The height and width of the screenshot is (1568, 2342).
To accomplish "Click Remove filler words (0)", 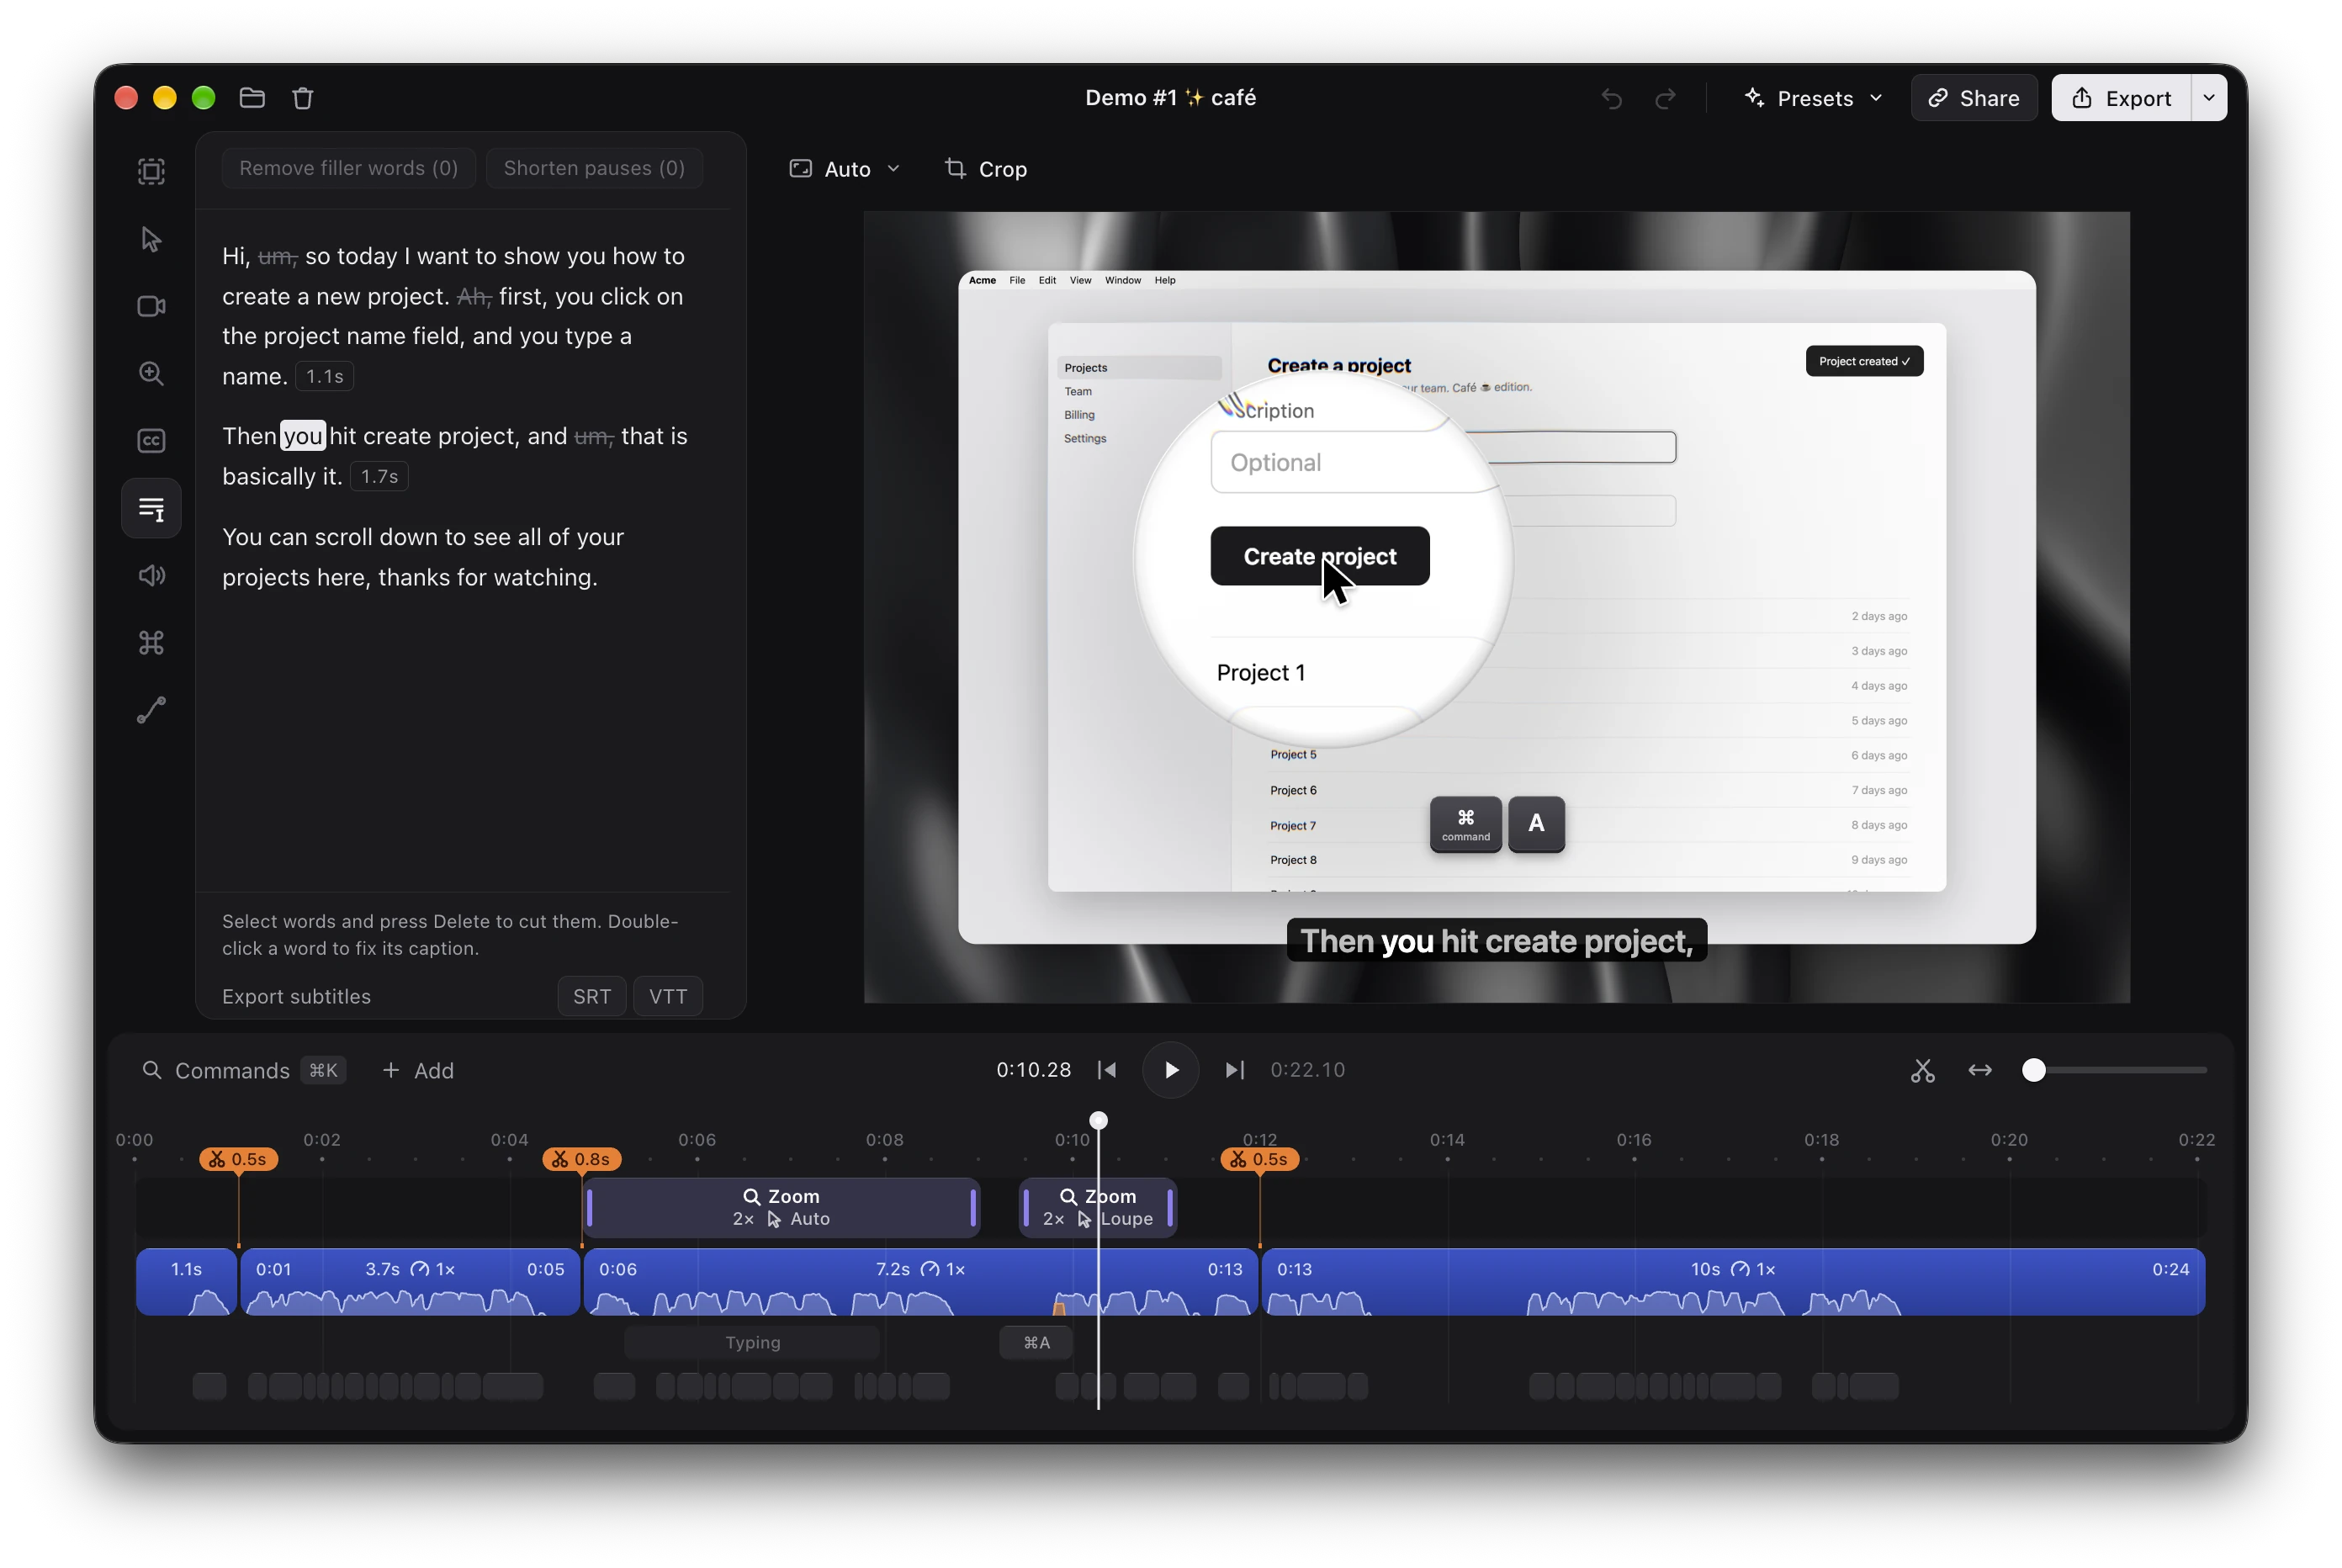I will pos(348,168).
